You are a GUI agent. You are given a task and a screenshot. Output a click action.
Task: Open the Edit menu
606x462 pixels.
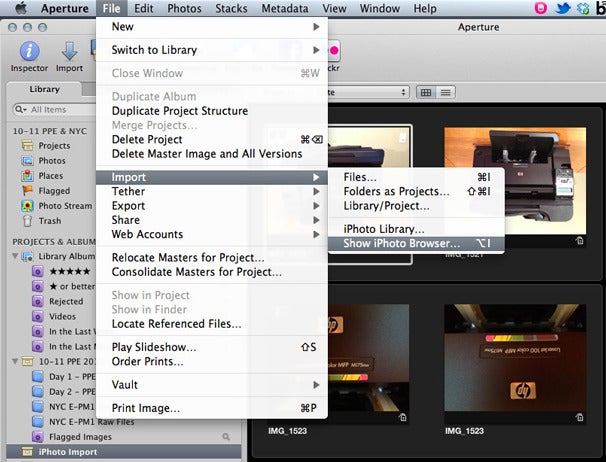click(x=143, y=8)
